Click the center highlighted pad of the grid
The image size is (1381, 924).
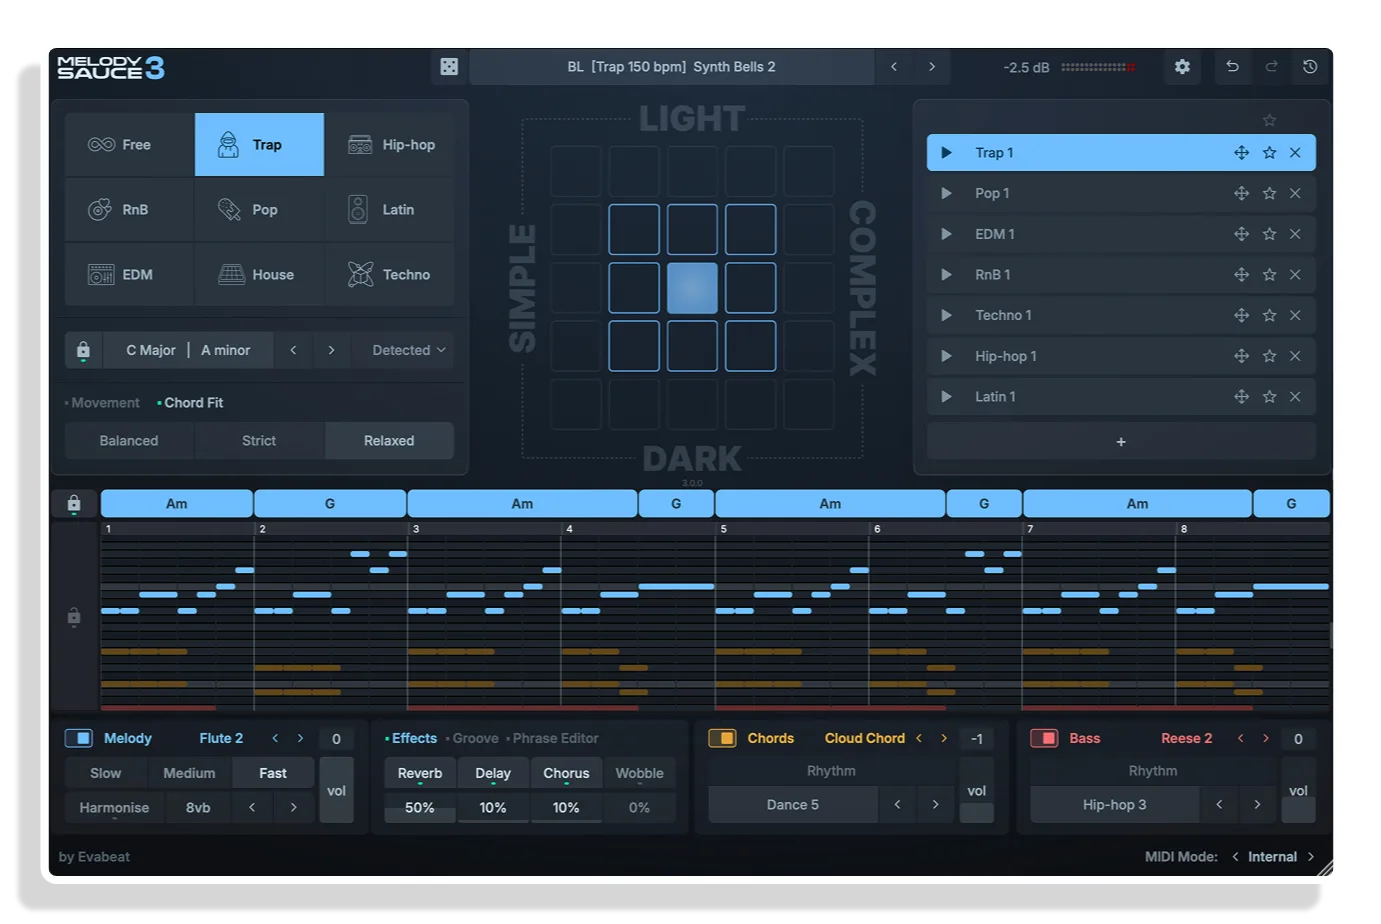coord(692,288)
